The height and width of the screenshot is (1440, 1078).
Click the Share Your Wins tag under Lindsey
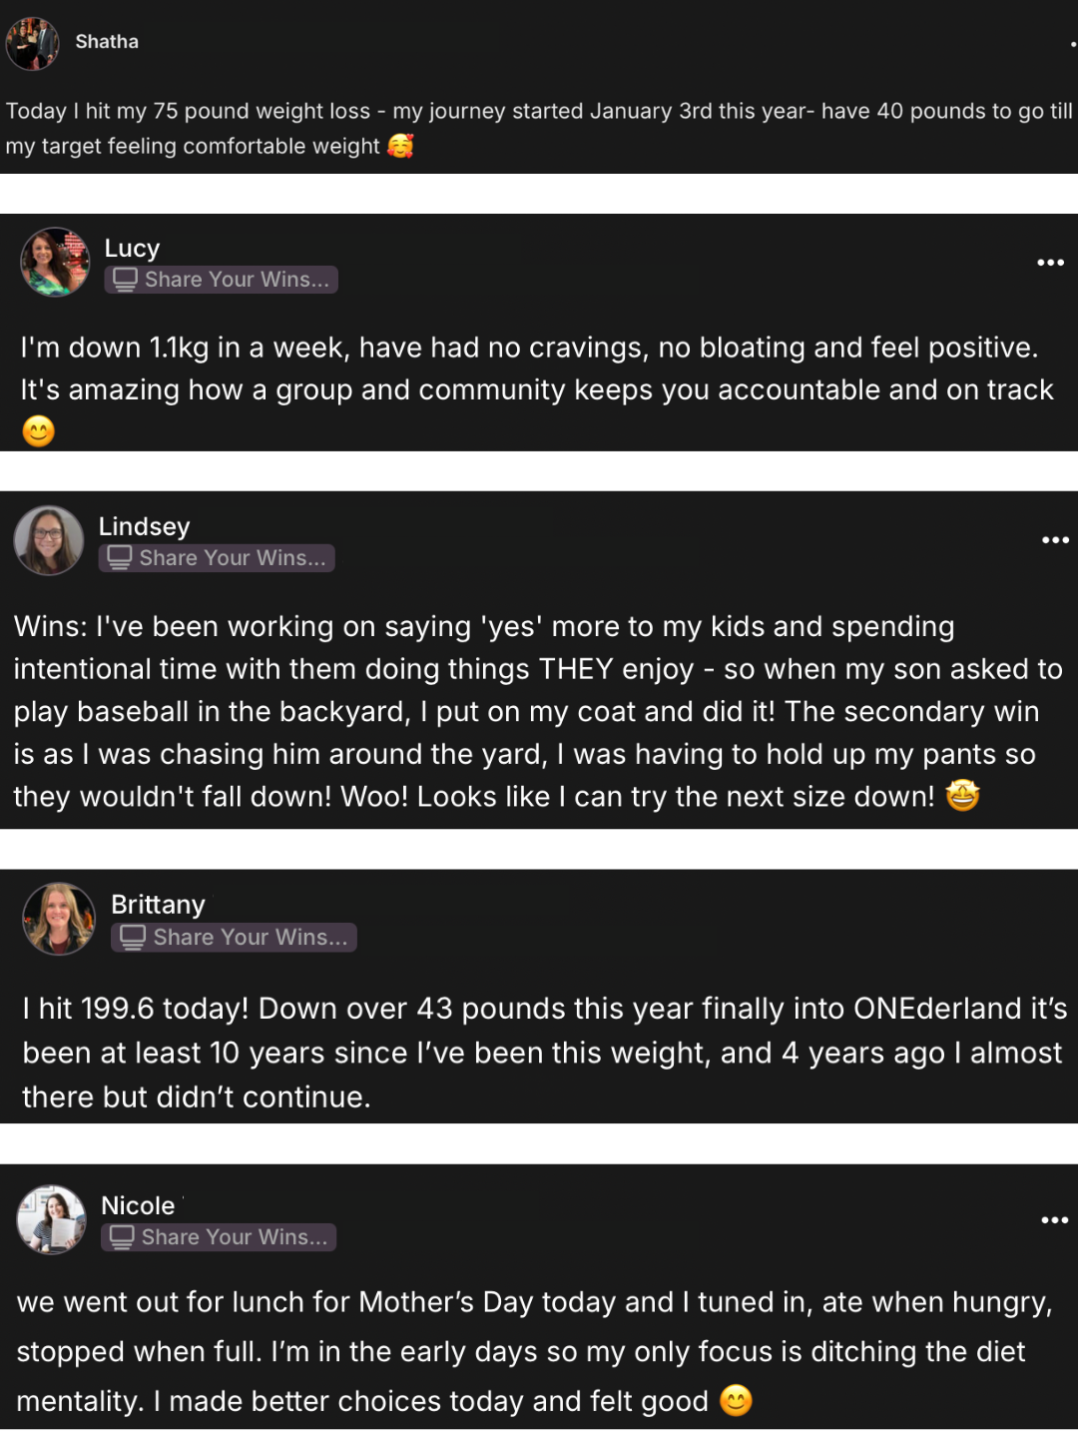[216, 558]
